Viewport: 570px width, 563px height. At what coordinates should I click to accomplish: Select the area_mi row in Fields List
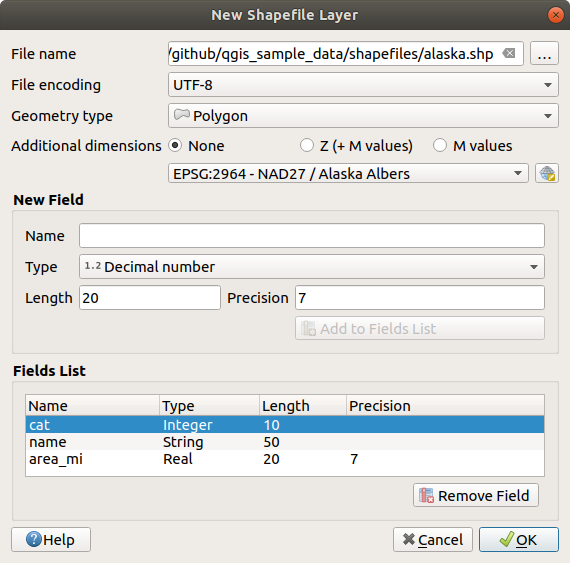[285, 459]
